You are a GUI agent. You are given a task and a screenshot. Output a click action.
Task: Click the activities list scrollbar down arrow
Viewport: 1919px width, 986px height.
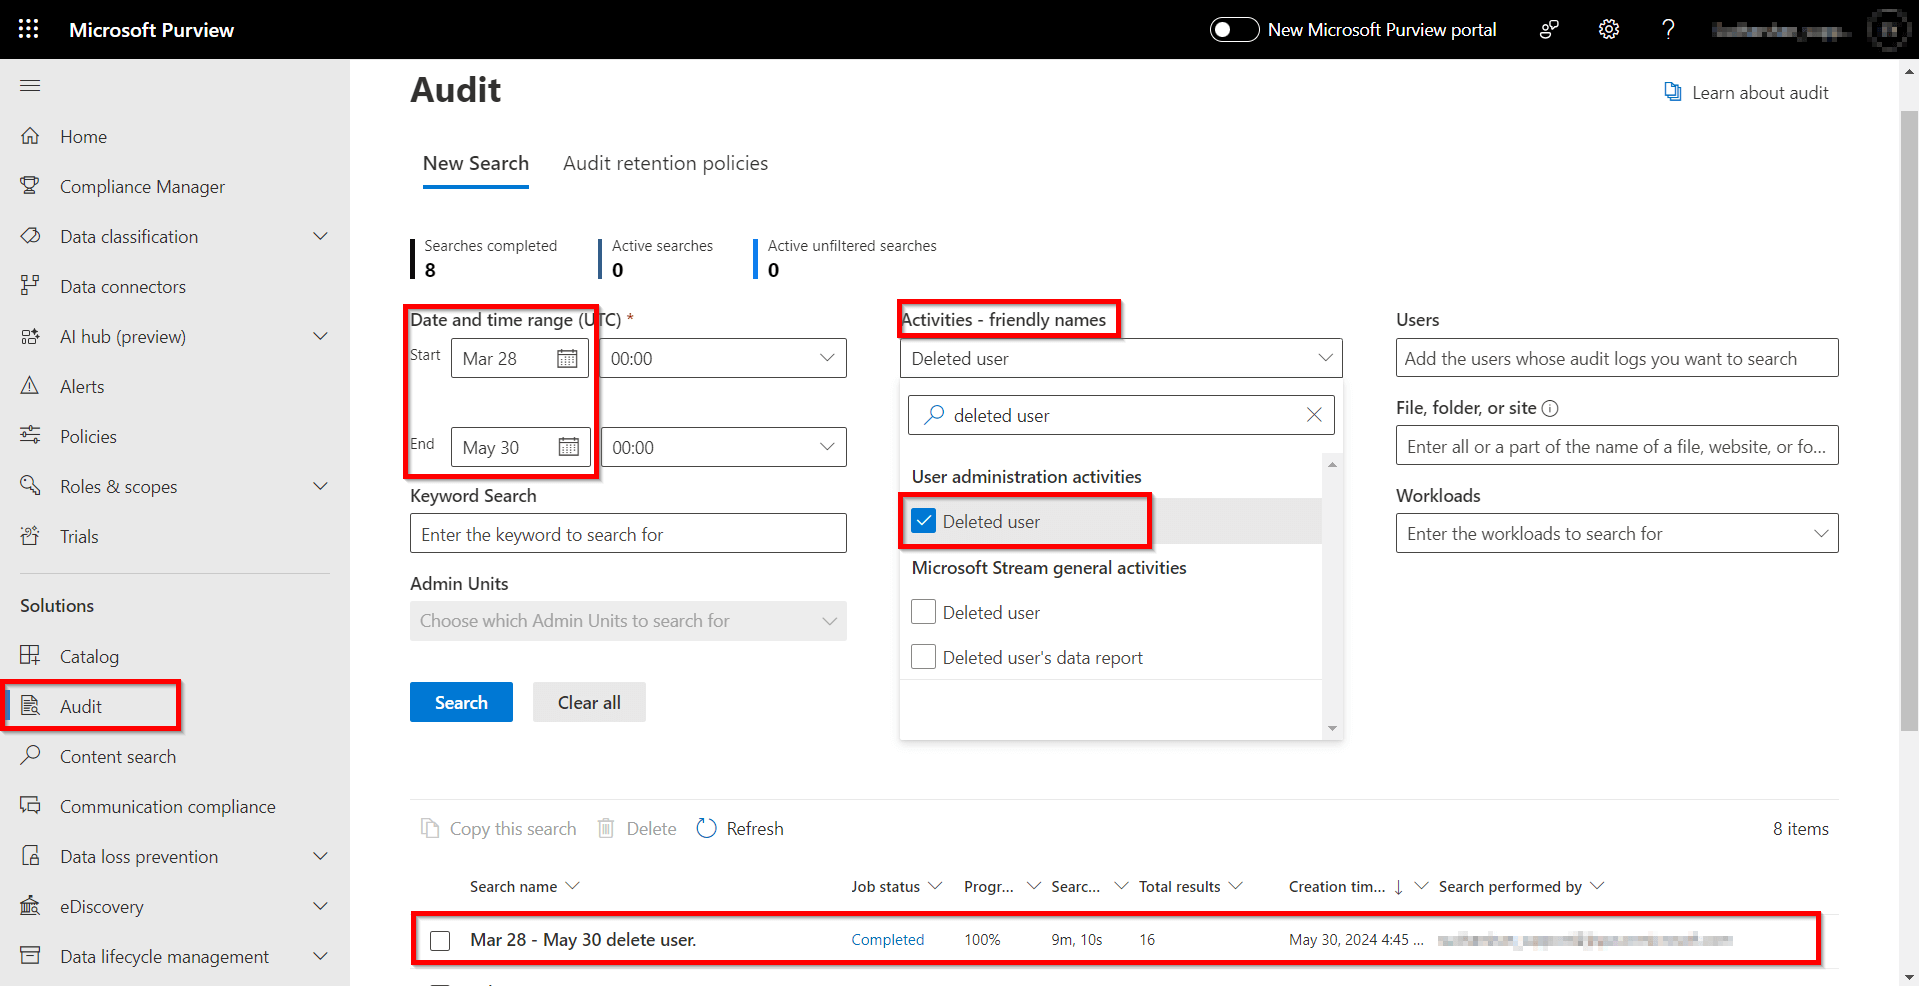click(x=1332, y=728)
